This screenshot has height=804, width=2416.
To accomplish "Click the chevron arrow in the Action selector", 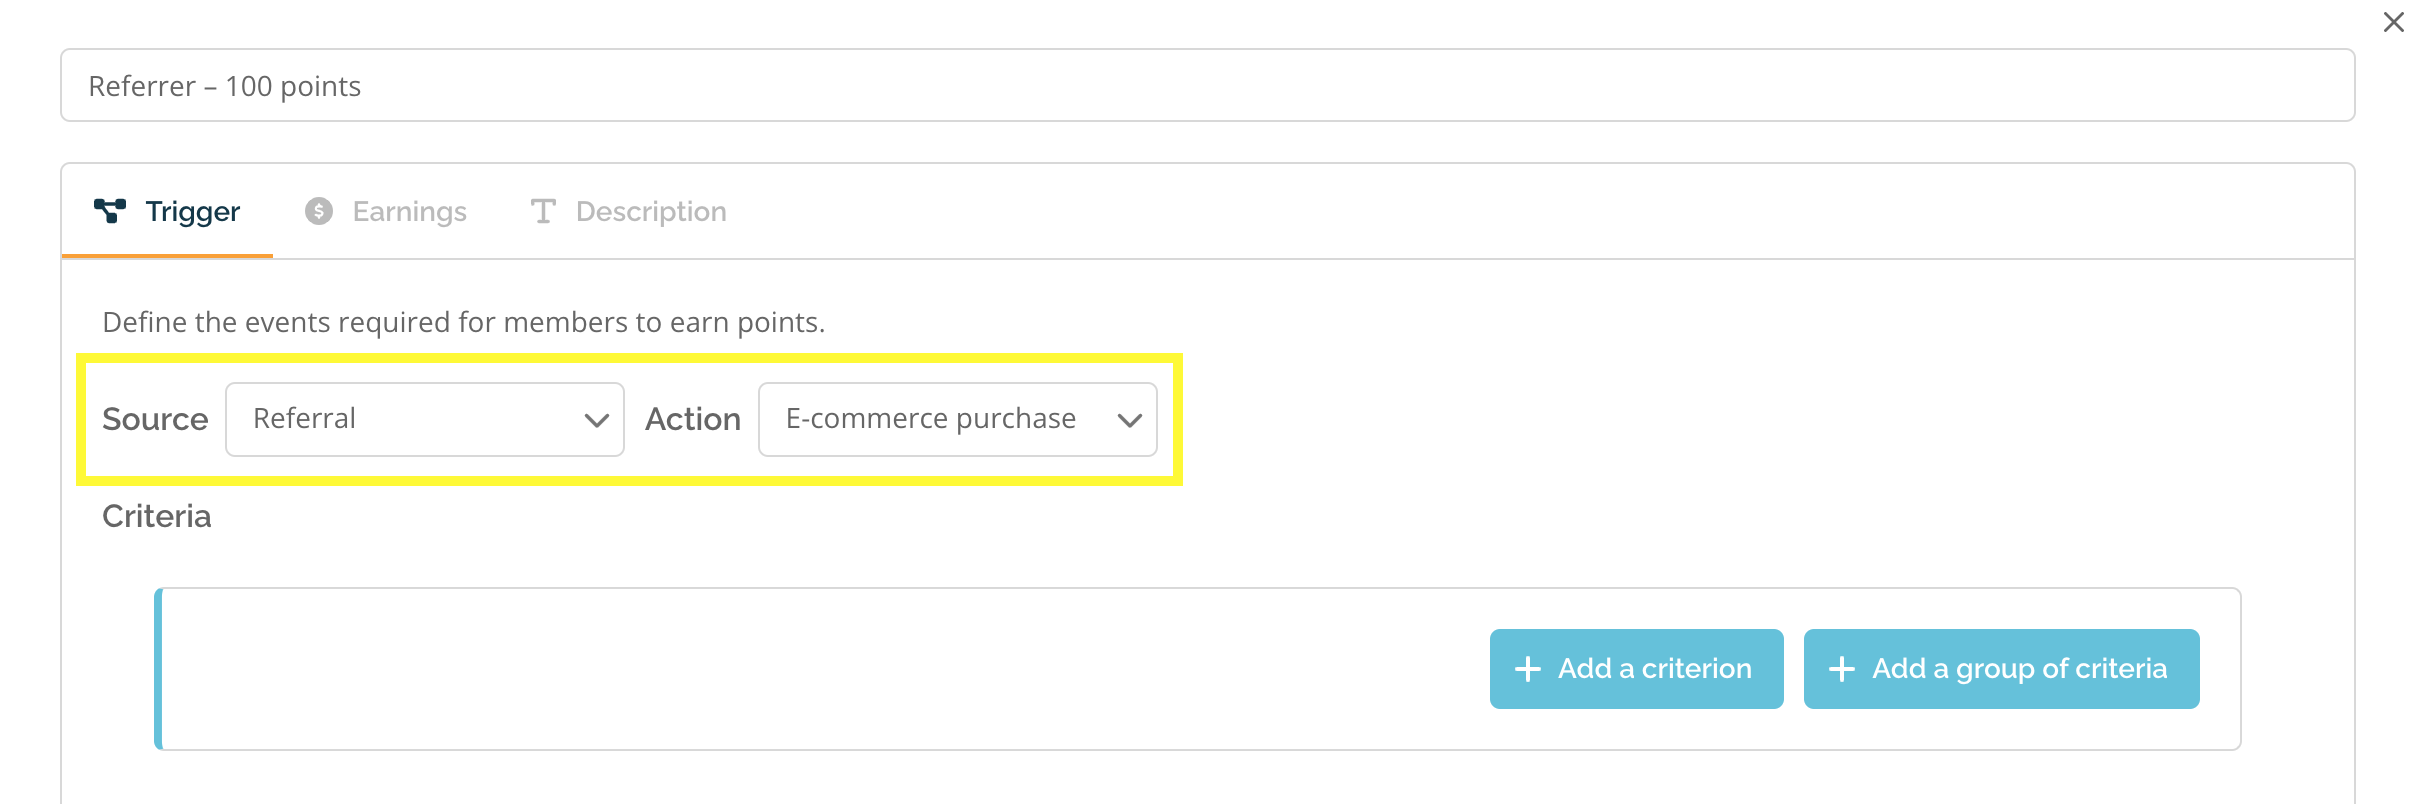I will (1130, 421).
